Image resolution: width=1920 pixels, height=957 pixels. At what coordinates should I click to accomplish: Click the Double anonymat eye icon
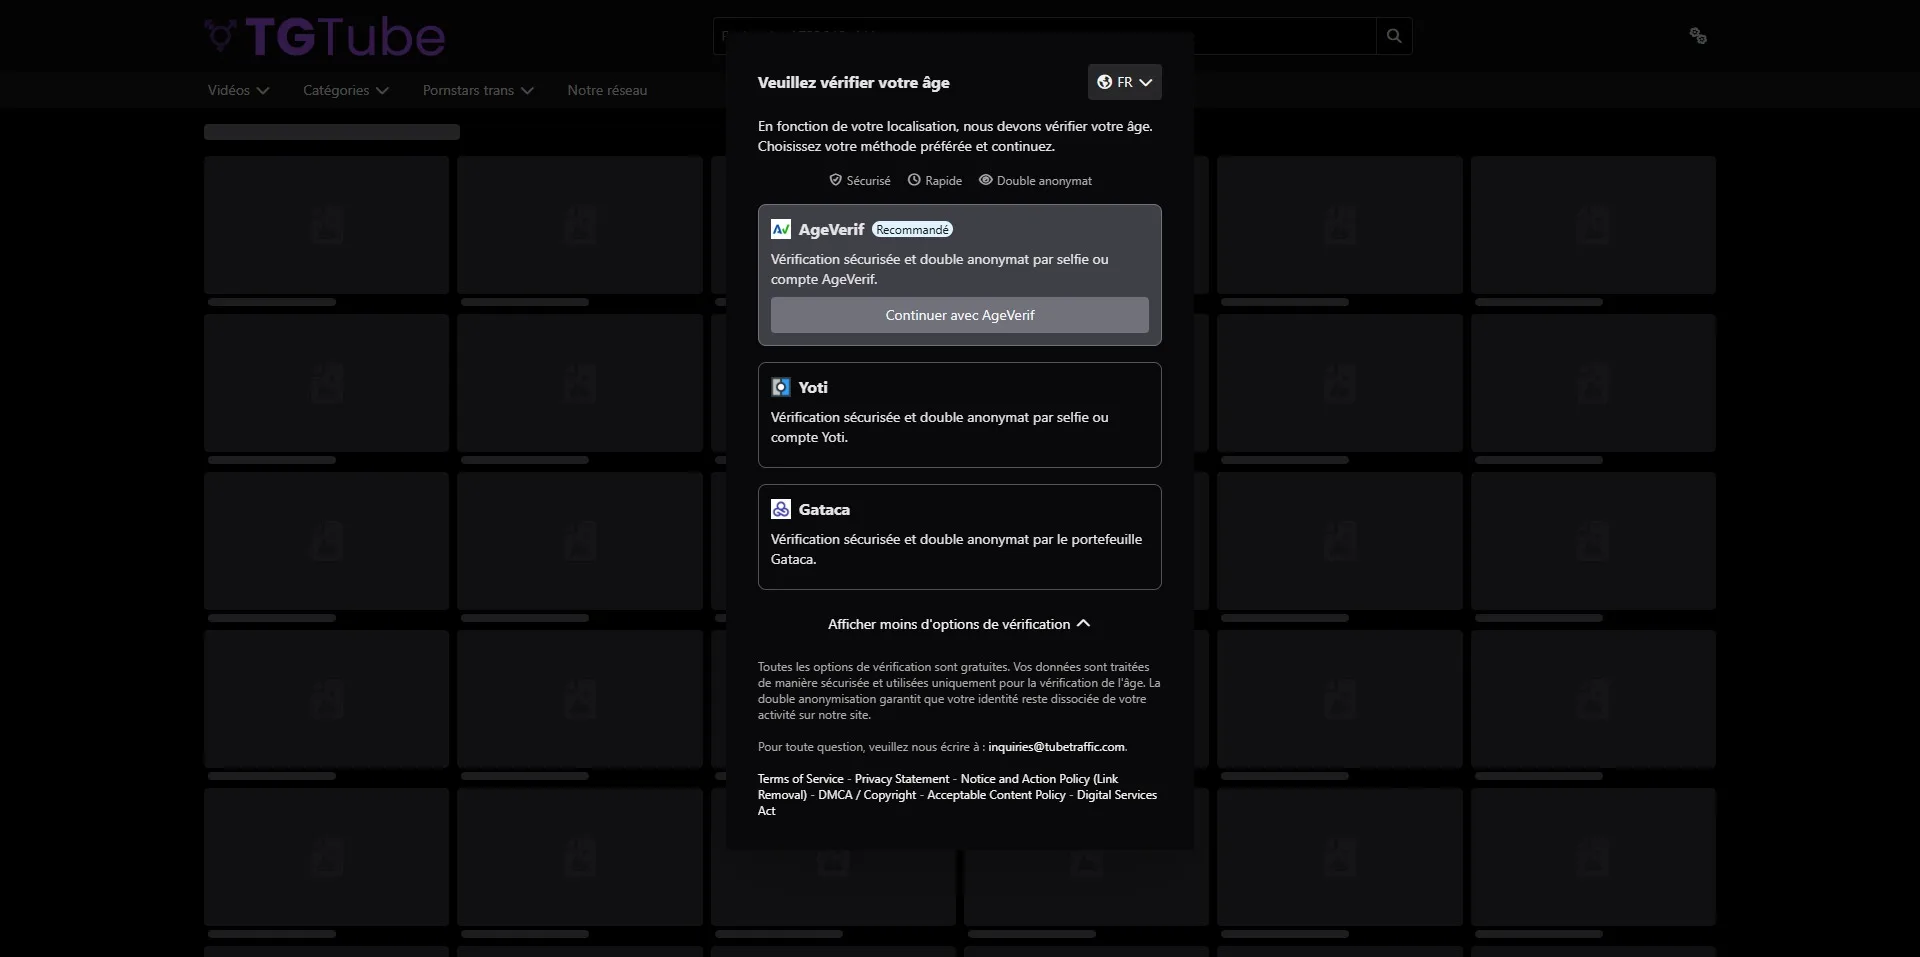985,180
